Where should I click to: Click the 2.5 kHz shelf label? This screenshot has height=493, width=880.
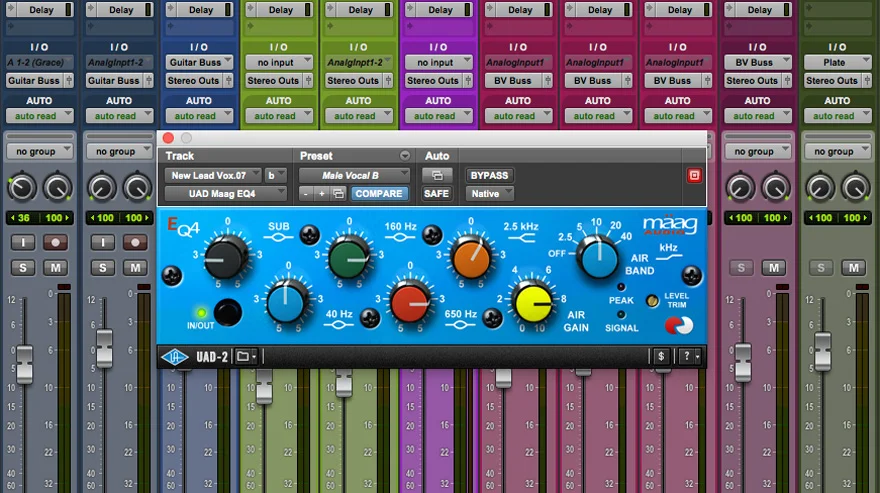click(x=521, y=226)
